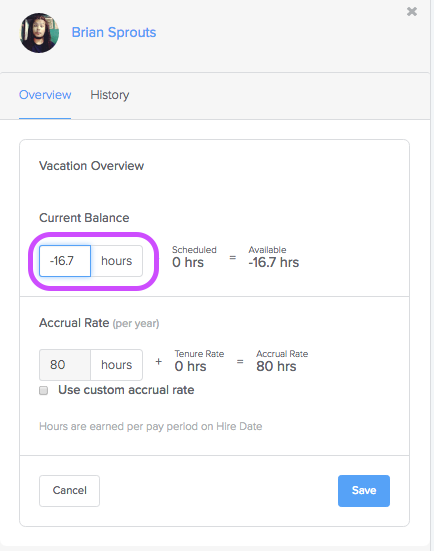Click the hours unit beside accrual rate

(x=117, y=365)
